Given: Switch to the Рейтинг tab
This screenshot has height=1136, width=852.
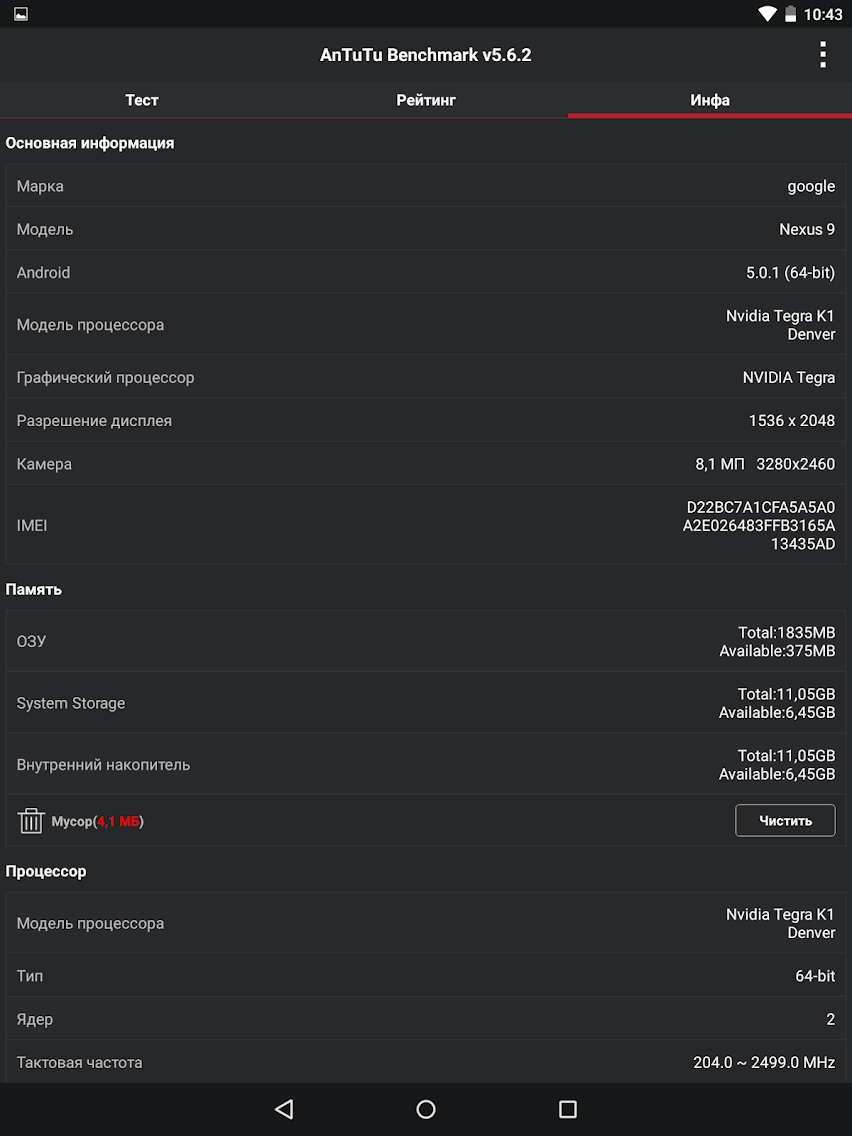Looking at the screenshot, I should (x=426, y=100).
